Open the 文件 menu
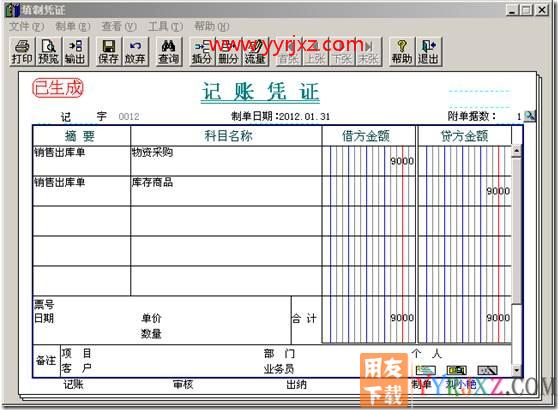Image resolution: width=558 pixels, height=410 pixels. 26,26
